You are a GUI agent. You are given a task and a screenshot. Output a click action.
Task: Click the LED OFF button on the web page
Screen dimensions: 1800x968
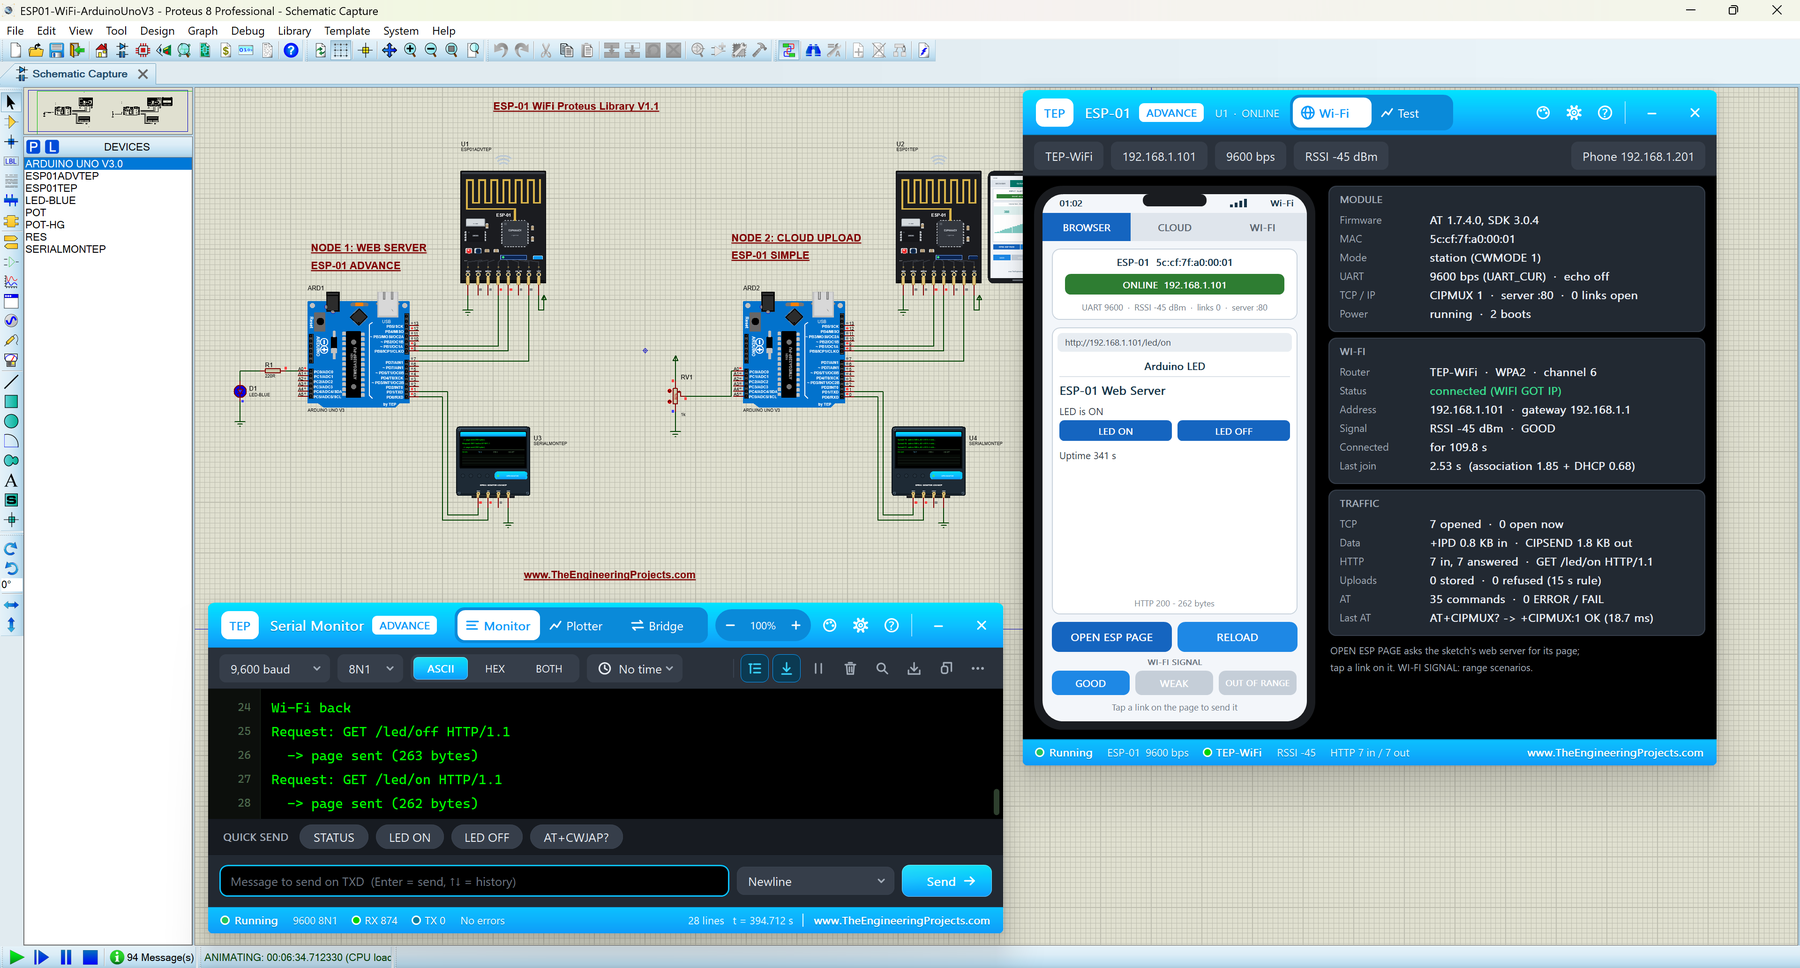(1233, 431)
